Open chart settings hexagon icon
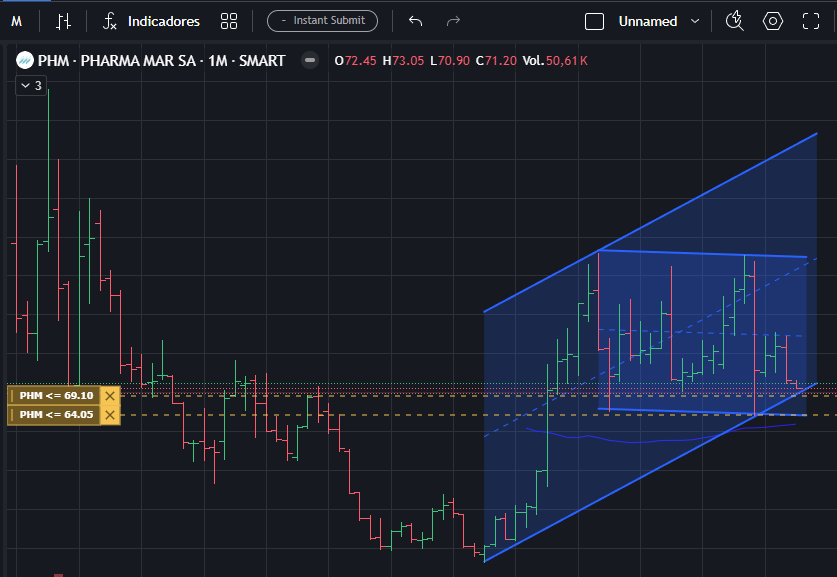Viewport: 837px width, 577px height. 773,21
